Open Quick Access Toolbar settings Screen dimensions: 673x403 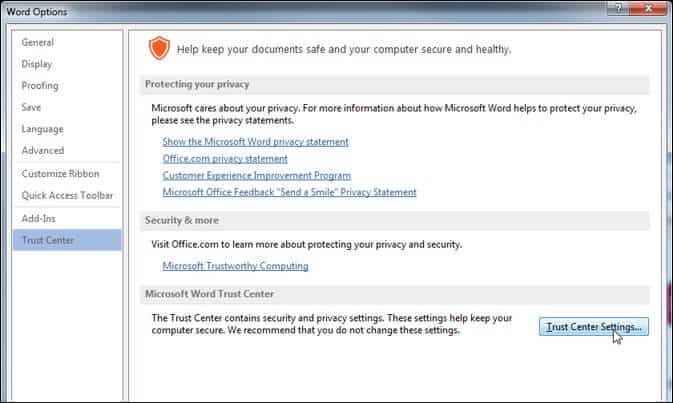click(x=67, y=196)
